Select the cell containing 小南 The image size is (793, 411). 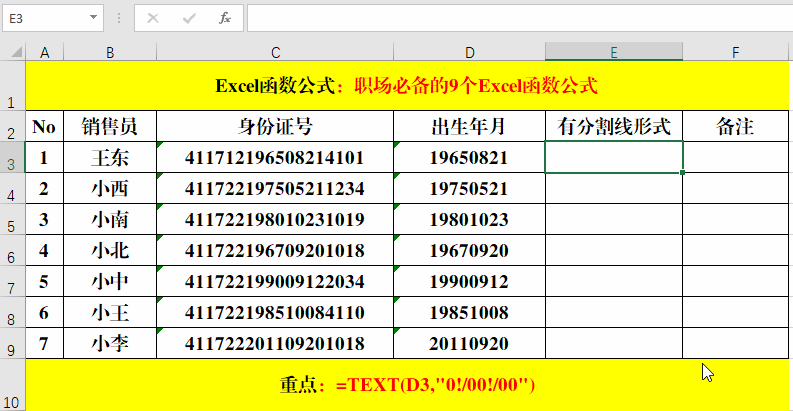tap(110, 219)
